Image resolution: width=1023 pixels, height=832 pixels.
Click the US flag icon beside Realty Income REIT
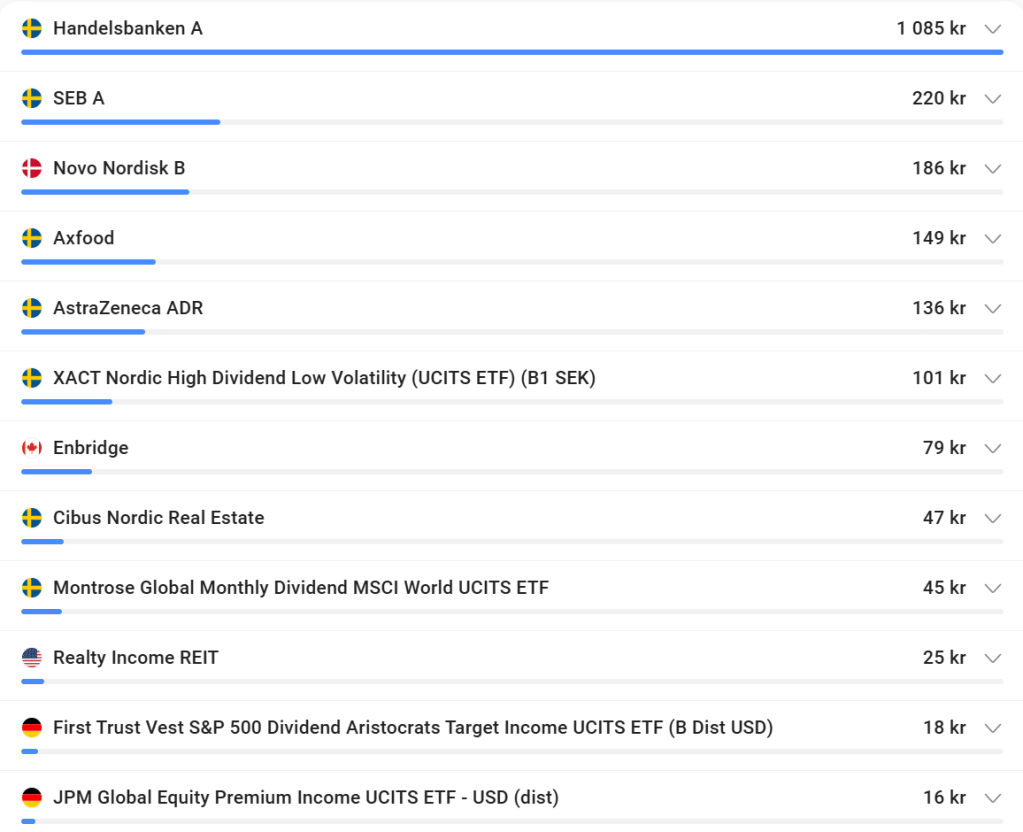32,658
